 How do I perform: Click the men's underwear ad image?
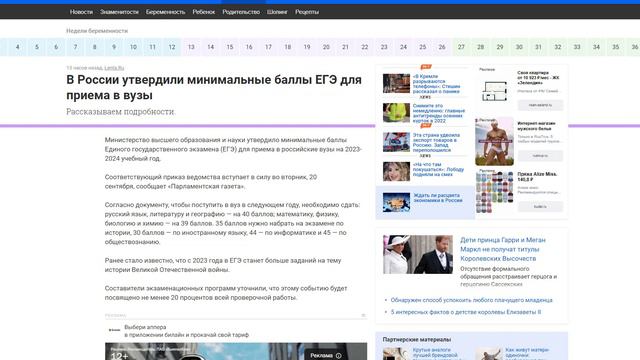494,141
